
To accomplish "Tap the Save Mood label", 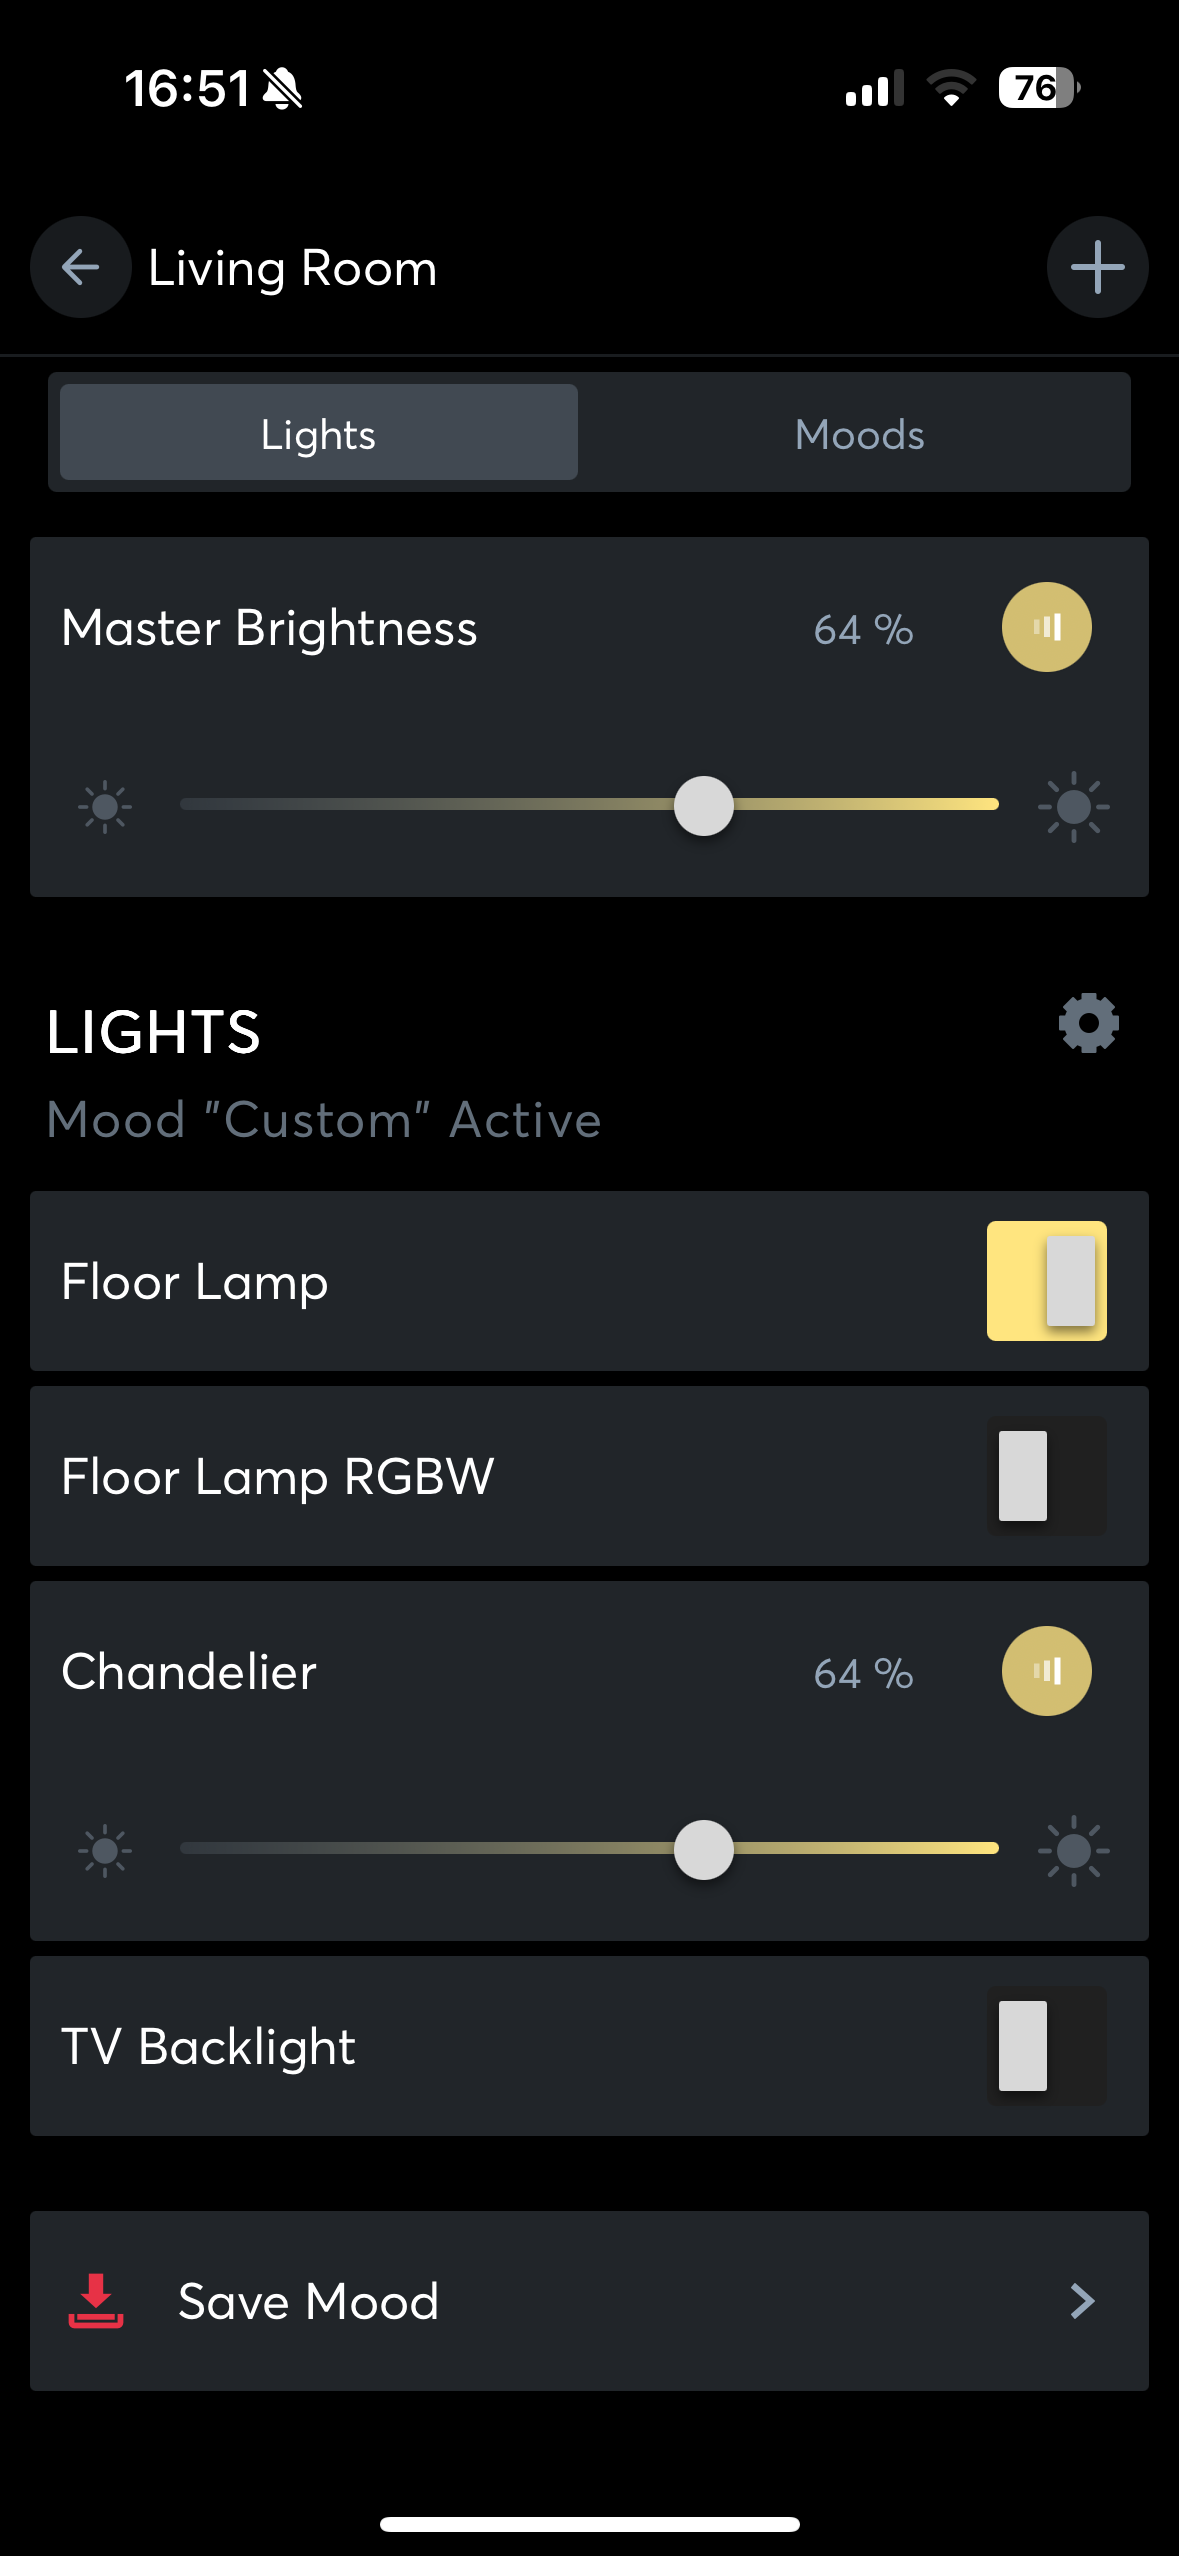I will (308, 2301).
